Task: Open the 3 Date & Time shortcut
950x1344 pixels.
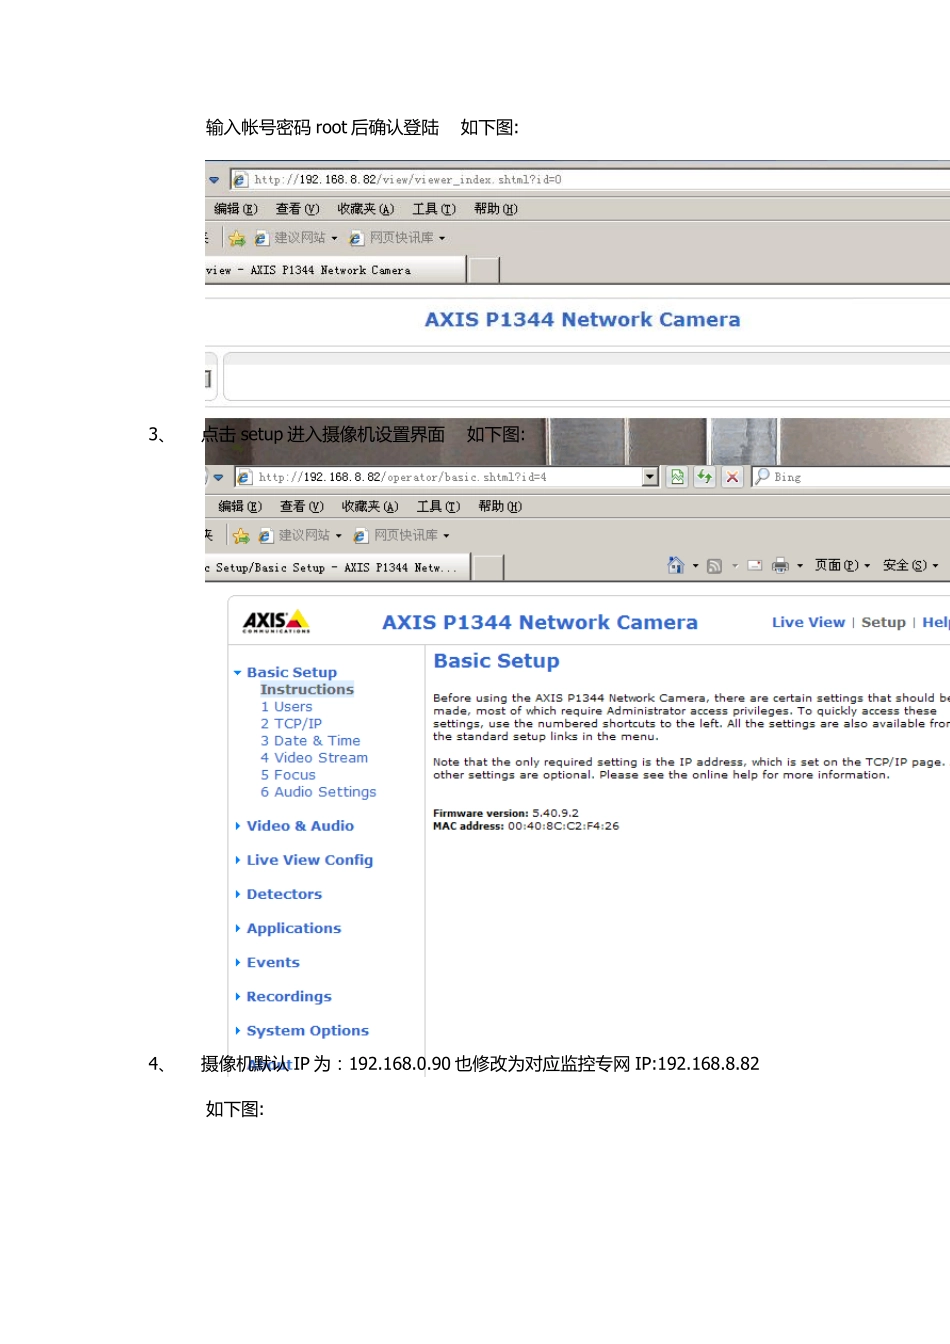Action: pos(311,741)
